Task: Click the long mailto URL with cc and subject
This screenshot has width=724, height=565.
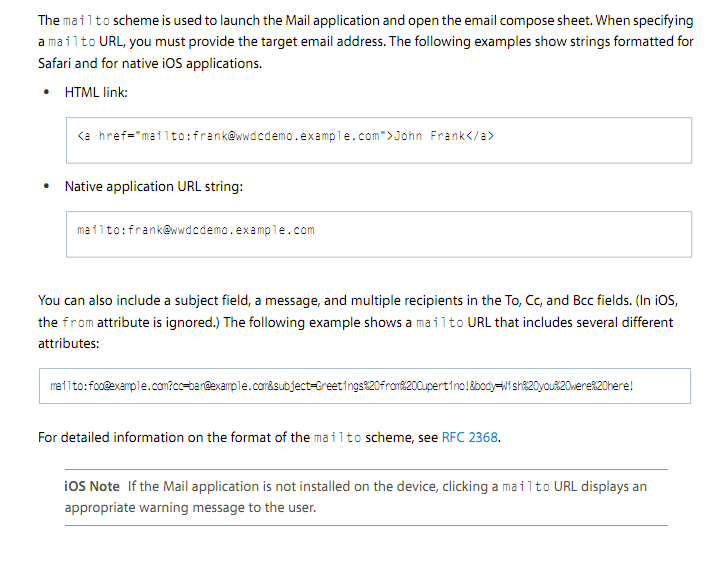Action: tap(341, 386)
